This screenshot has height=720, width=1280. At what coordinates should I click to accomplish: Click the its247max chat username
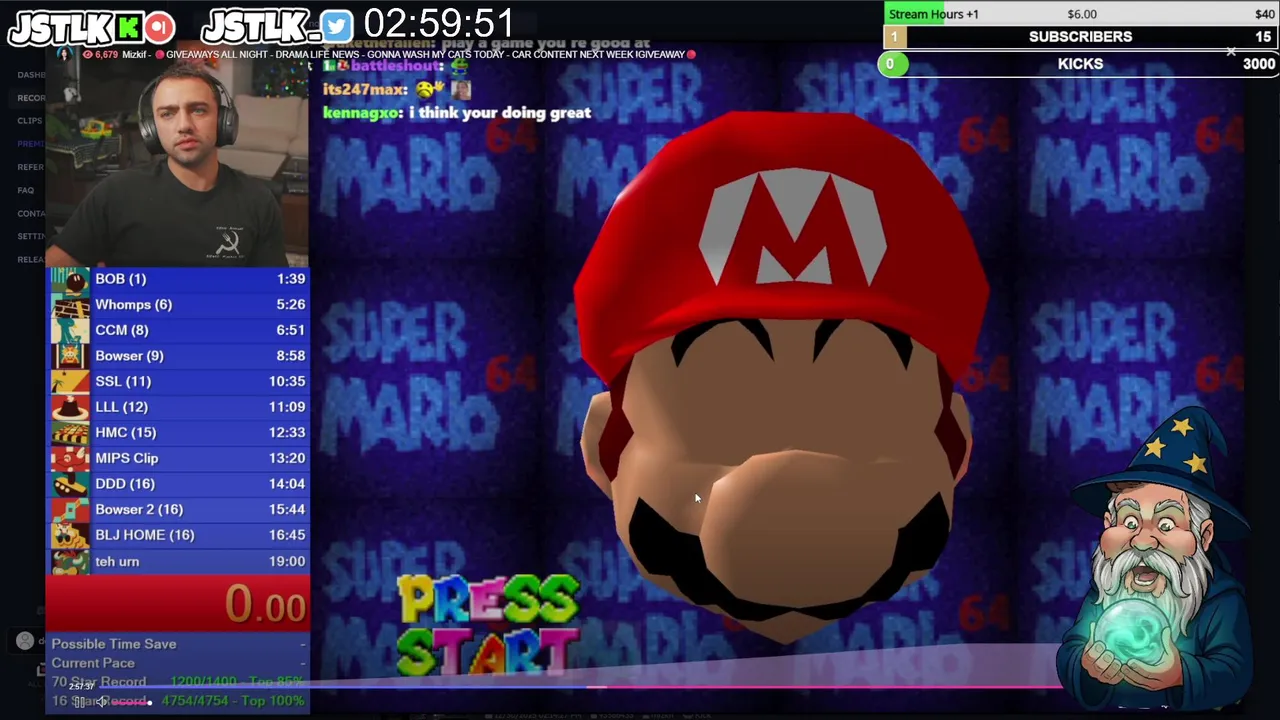click(365, 90)
